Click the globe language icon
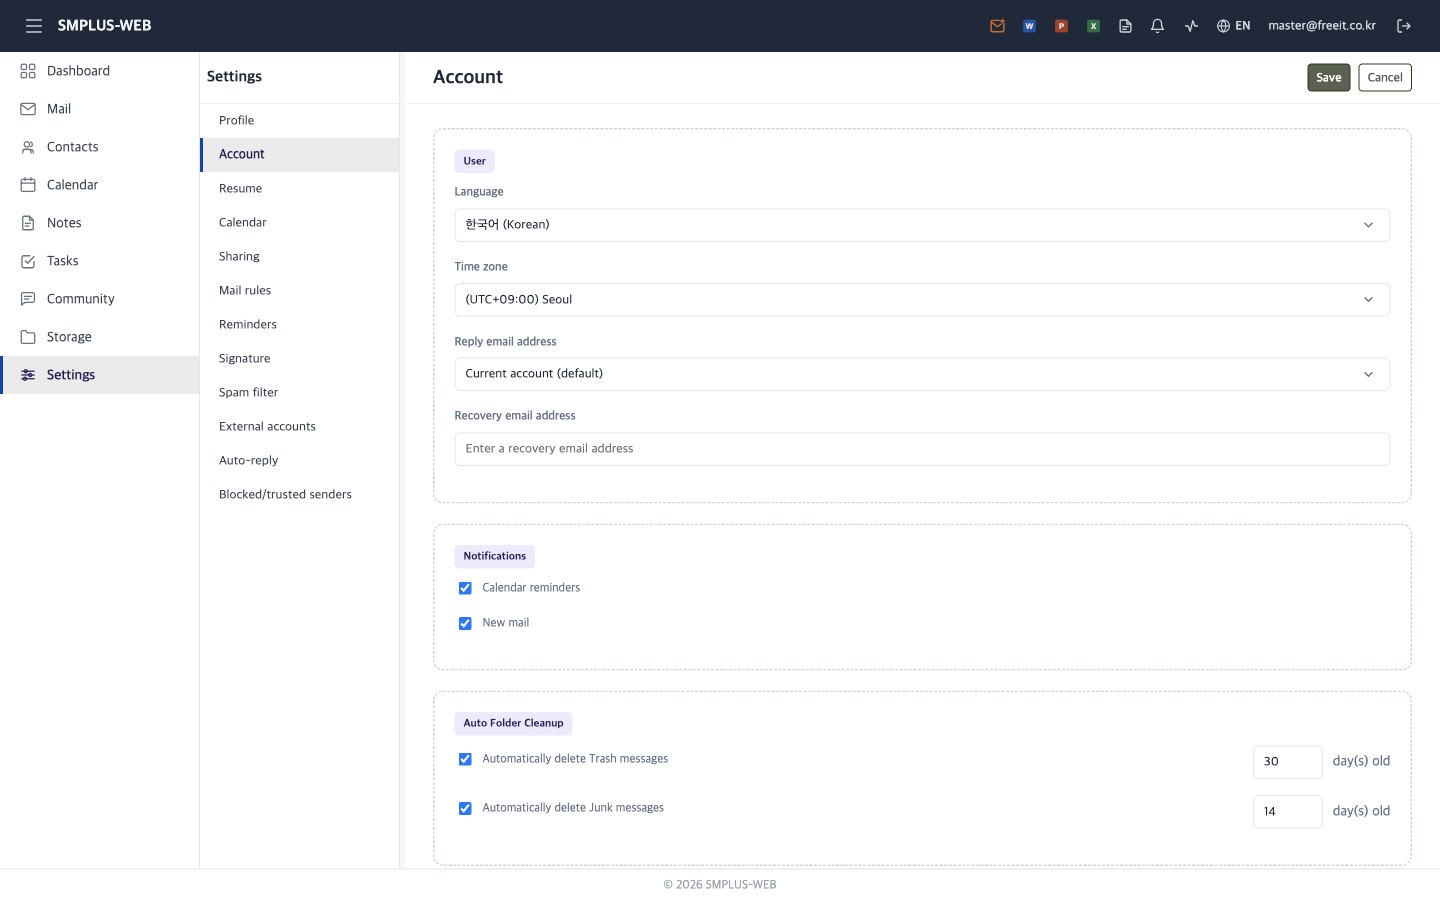The height and width of the screenshot is (900, 1440). click(1223, 26)
